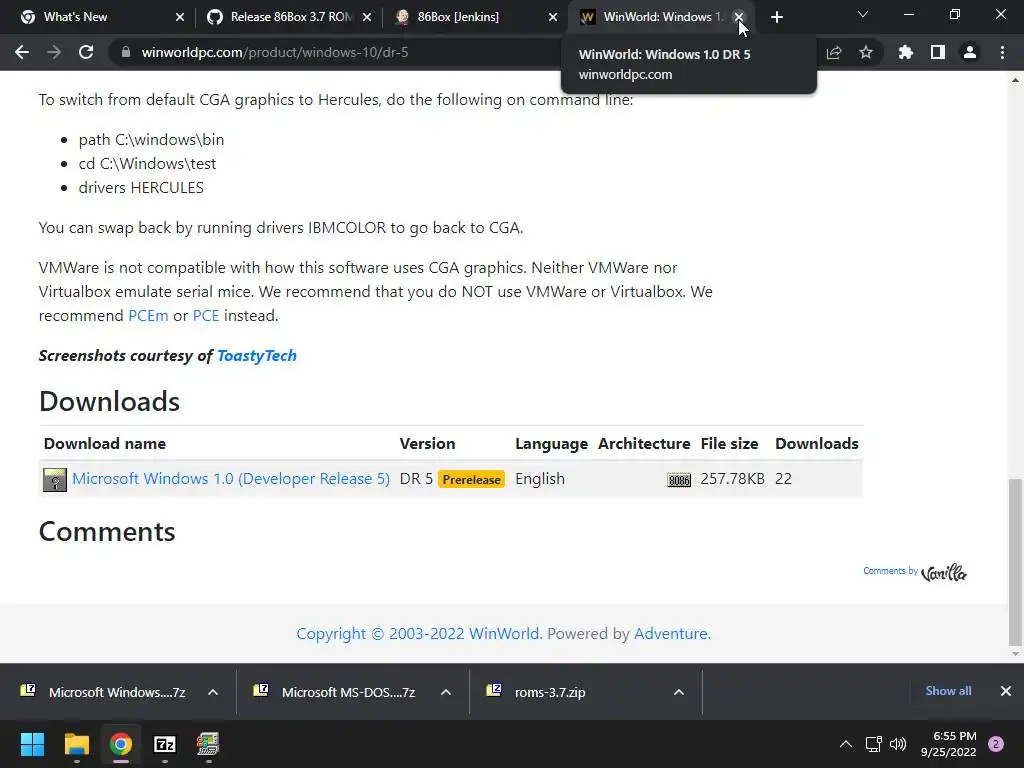The width and height of the screenshot is (1024, 768).
Task: Close the What's New tab
Action: 180,17
